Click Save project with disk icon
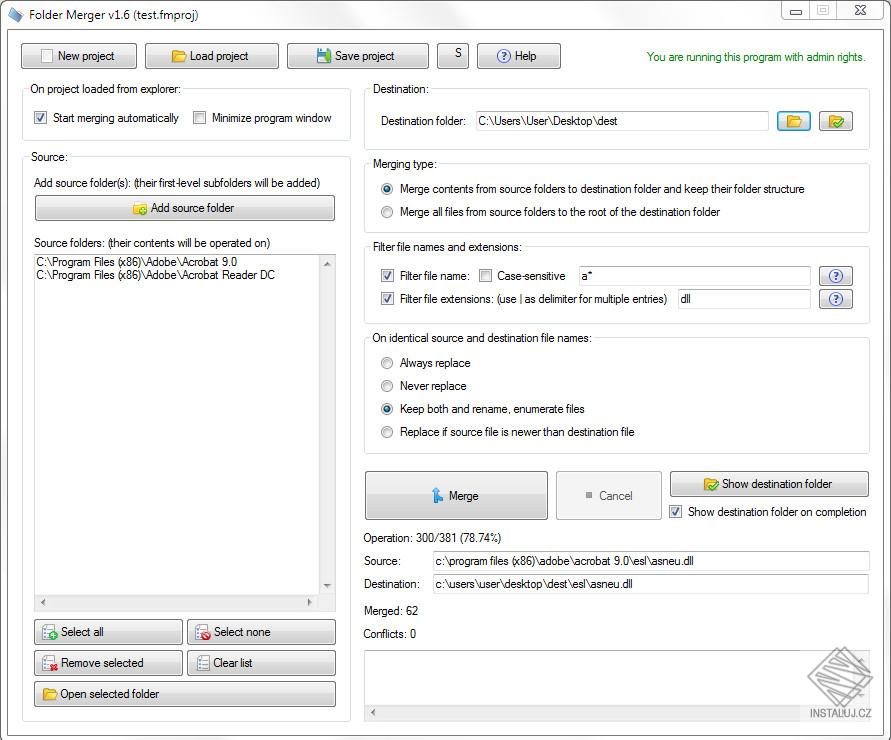Viewport: 891px width, 740px height. tap(357, 56)
